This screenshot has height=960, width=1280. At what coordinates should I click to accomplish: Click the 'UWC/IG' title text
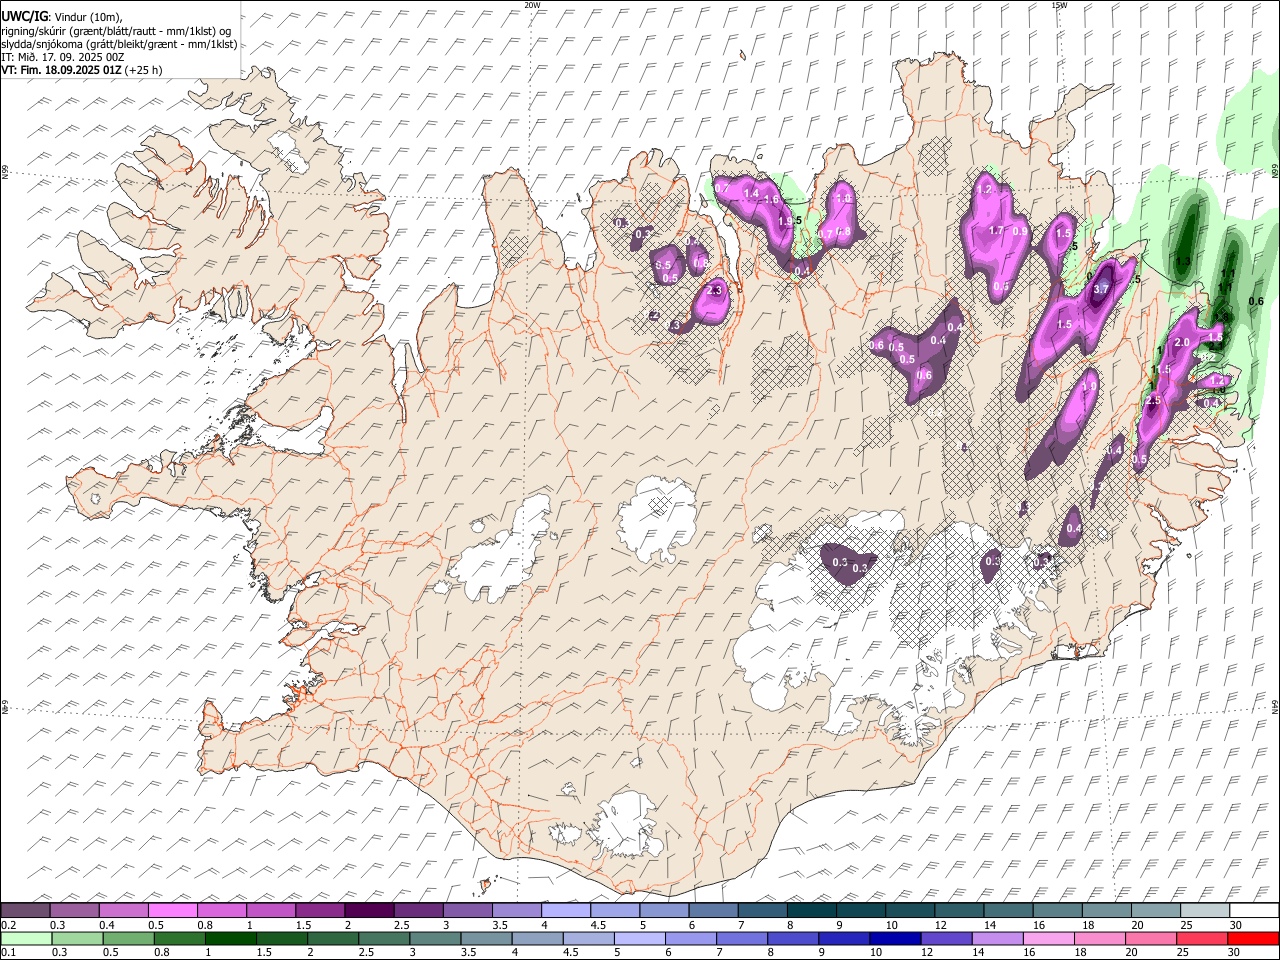pyautogui.click(x=23, y=16)
